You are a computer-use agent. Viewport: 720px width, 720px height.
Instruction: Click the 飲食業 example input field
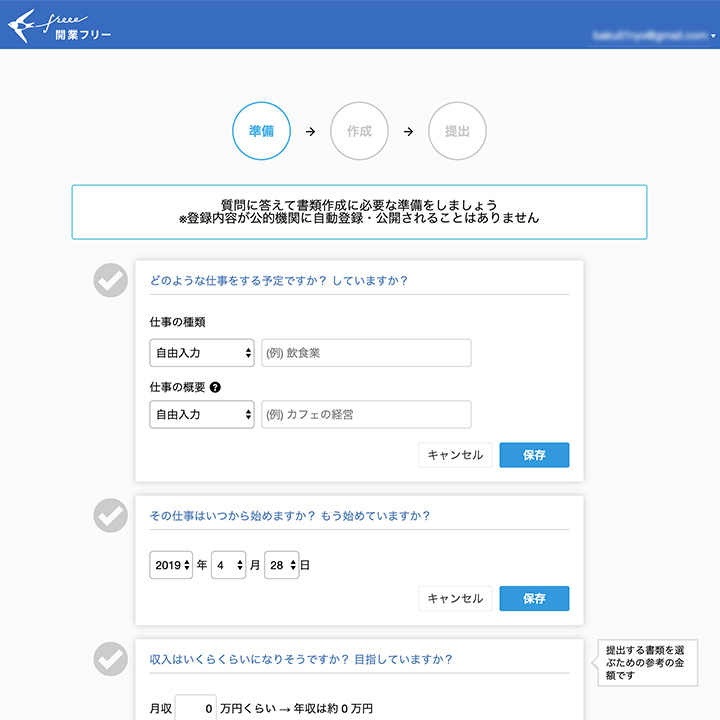(x=366, y=353)
